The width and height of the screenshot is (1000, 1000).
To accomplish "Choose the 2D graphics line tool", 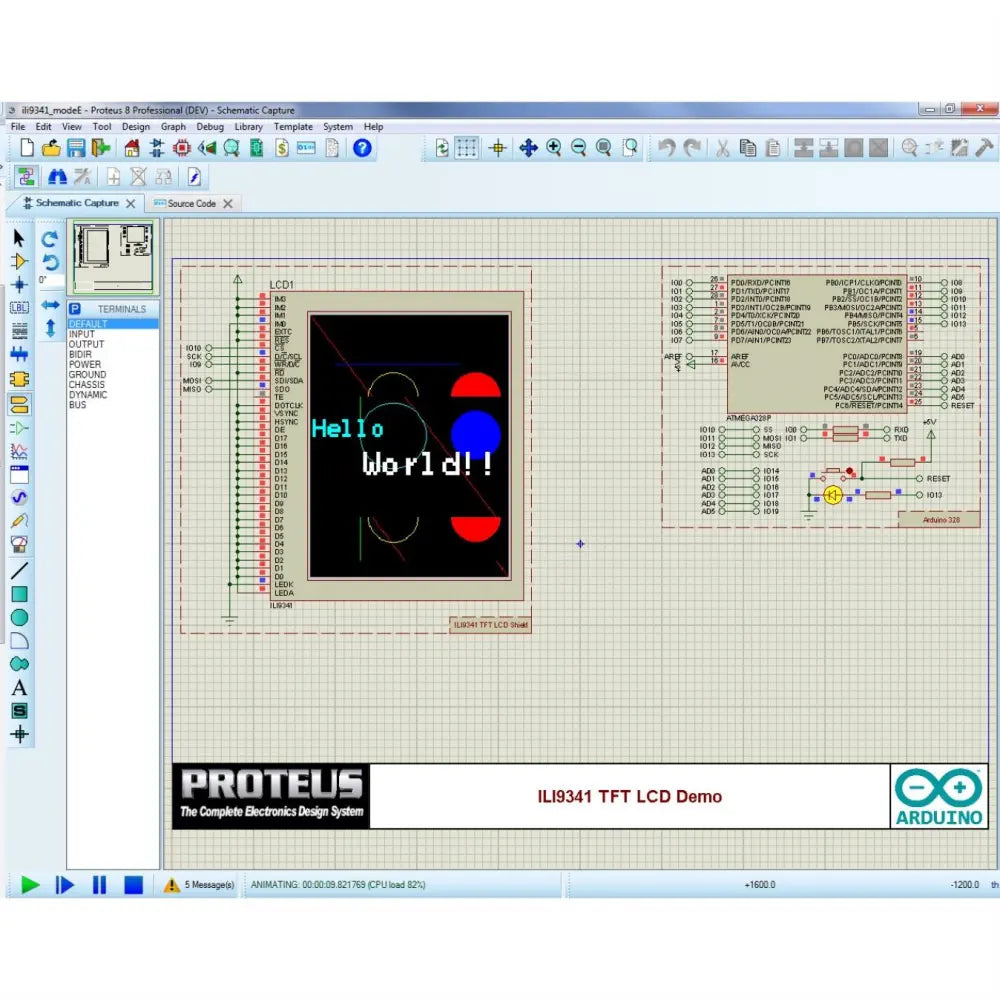I will pyautogui.click(x=19, y=571).
